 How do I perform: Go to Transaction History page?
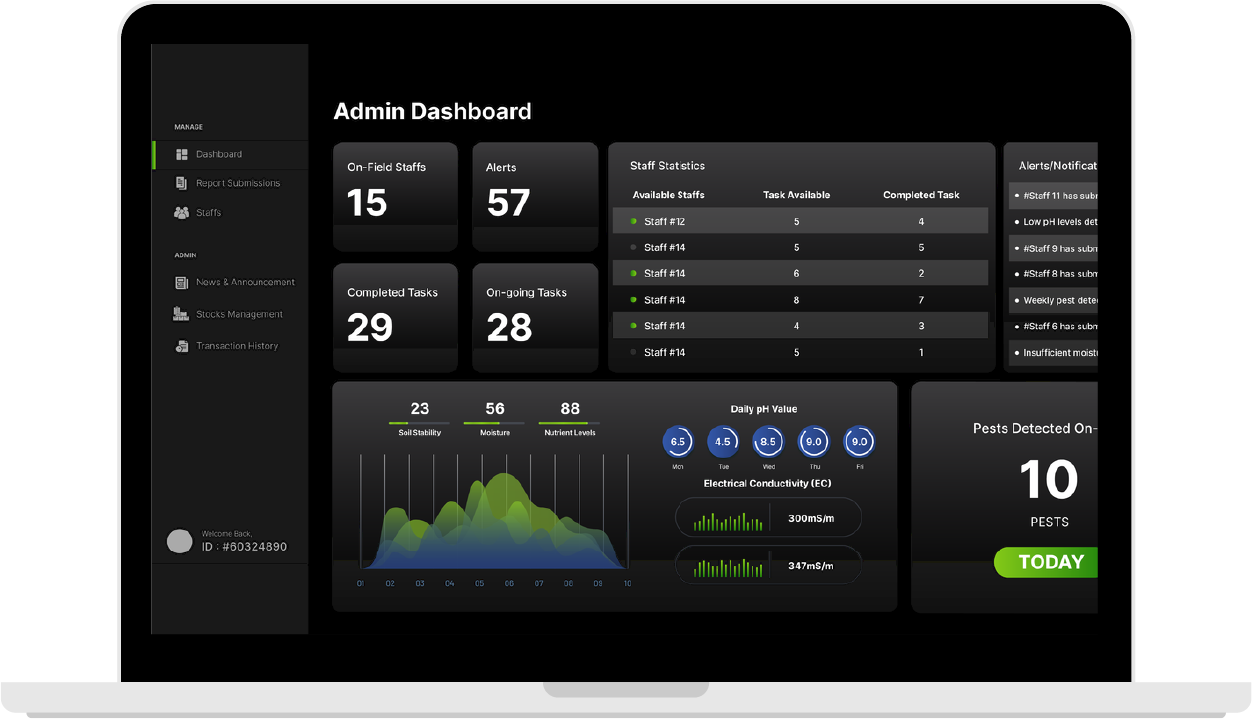(237, 346)
